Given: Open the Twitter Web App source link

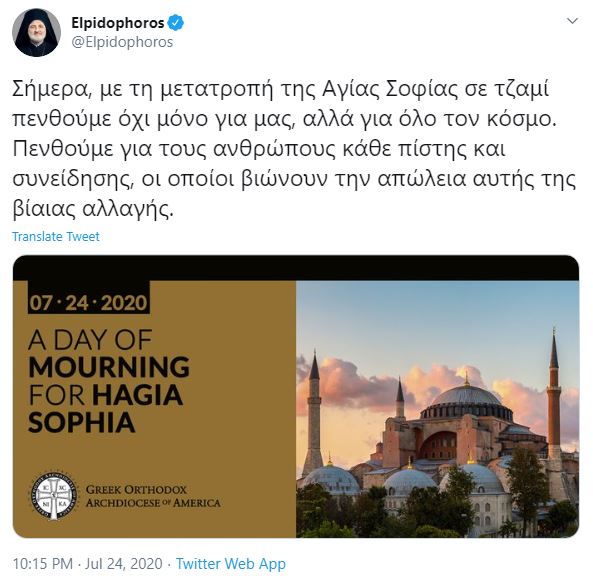Looking at the screenshot, I should tap(231, 564).
